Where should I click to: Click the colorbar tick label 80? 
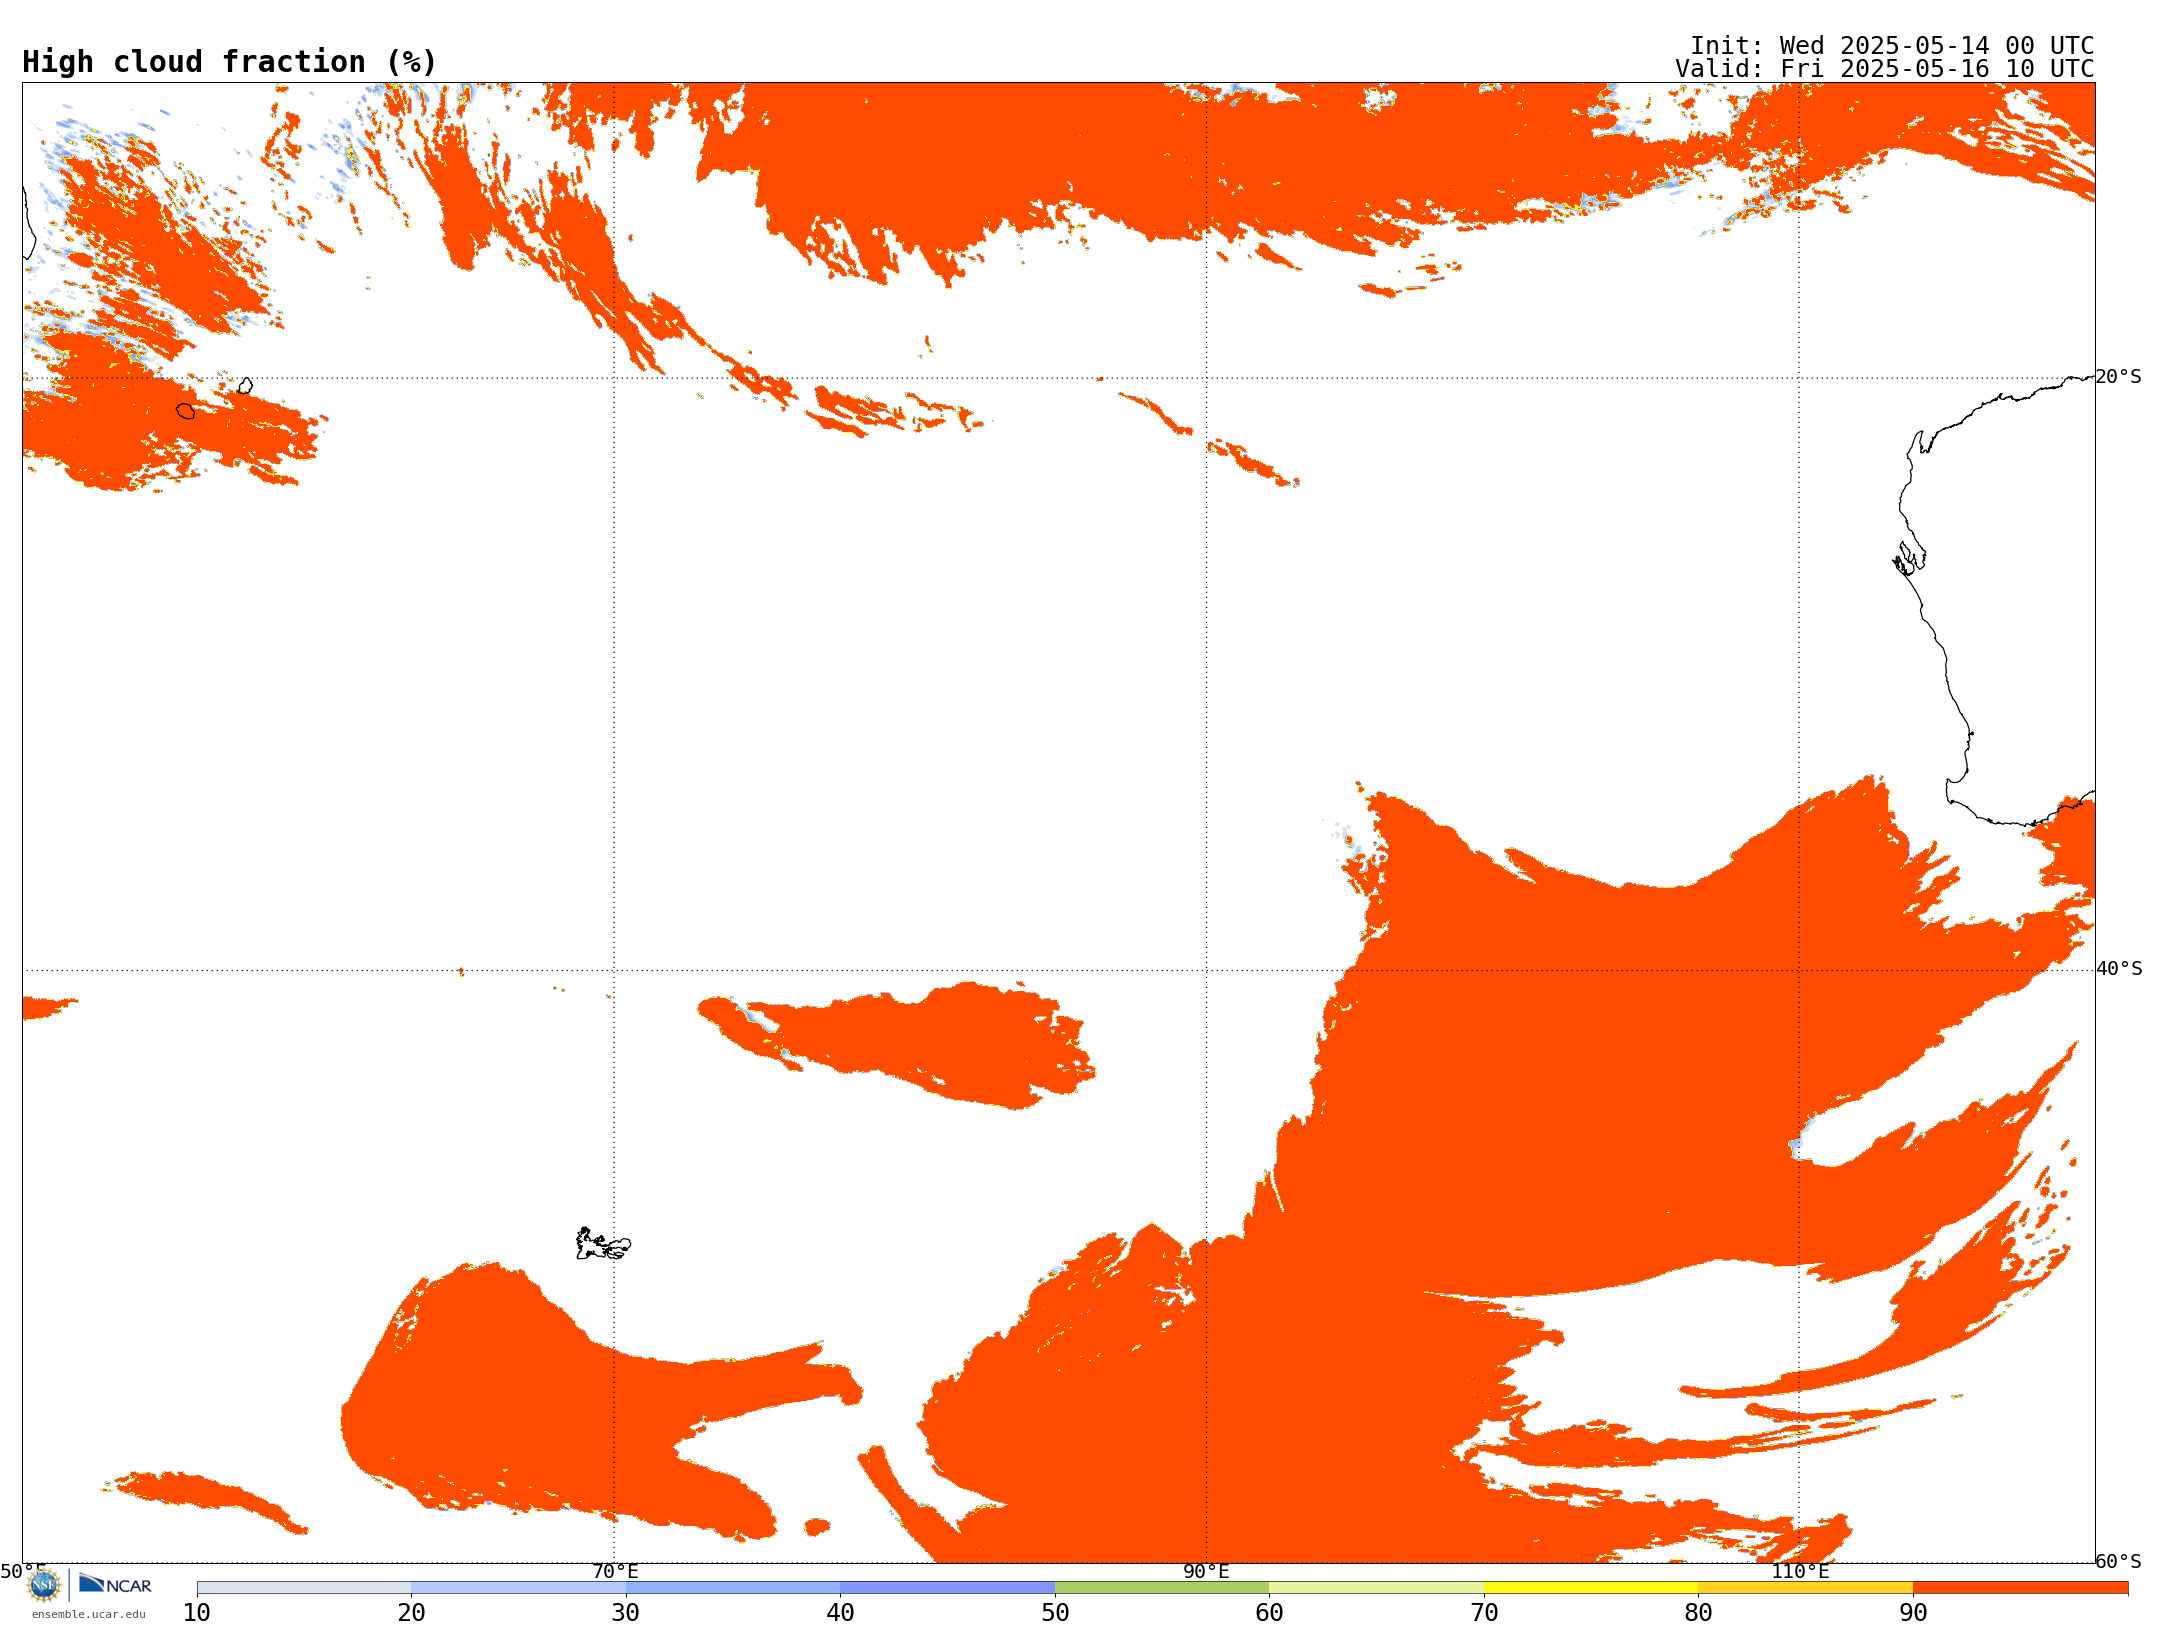pos(1698,1613)
